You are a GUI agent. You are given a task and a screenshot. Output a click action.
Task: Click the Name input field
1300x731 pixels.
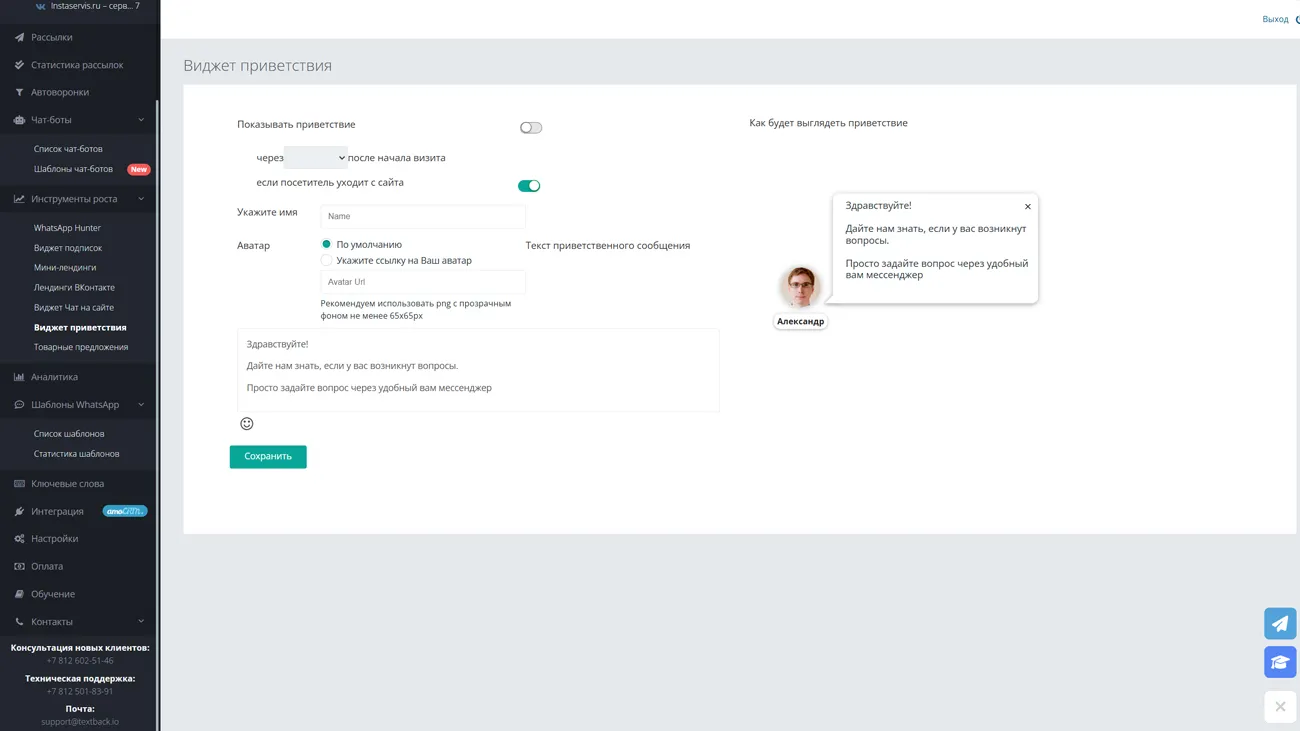click(x=422, y=216)
